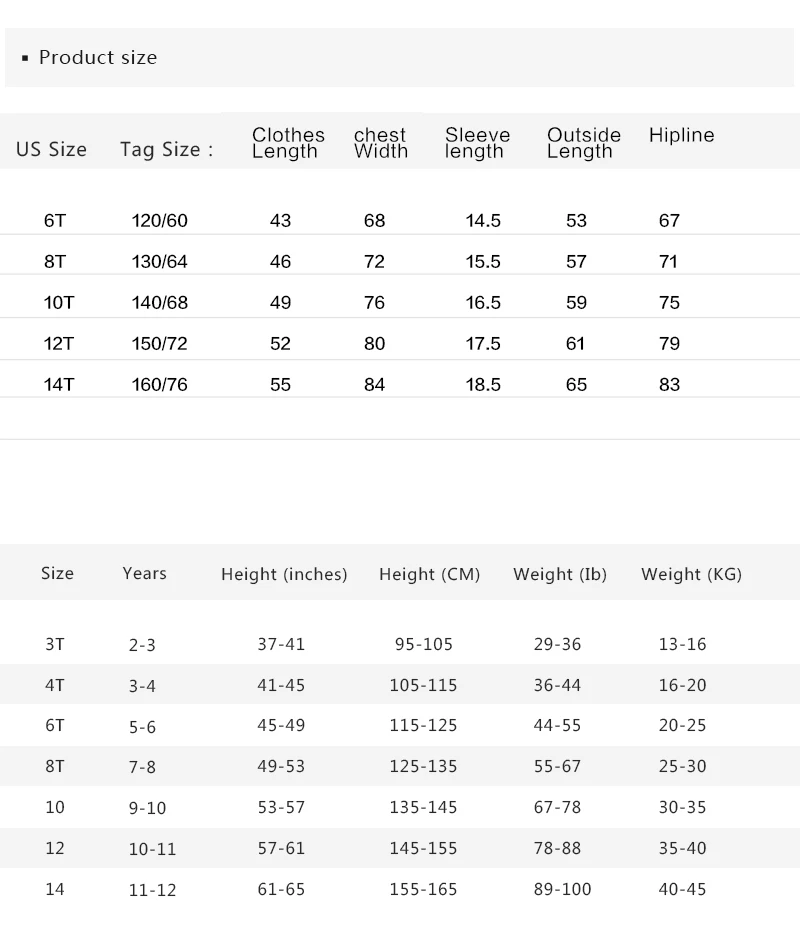Click weight KG value '13-16'
Image resolution: width=800 pixels, height=942 pixels.
click(682, 644)
